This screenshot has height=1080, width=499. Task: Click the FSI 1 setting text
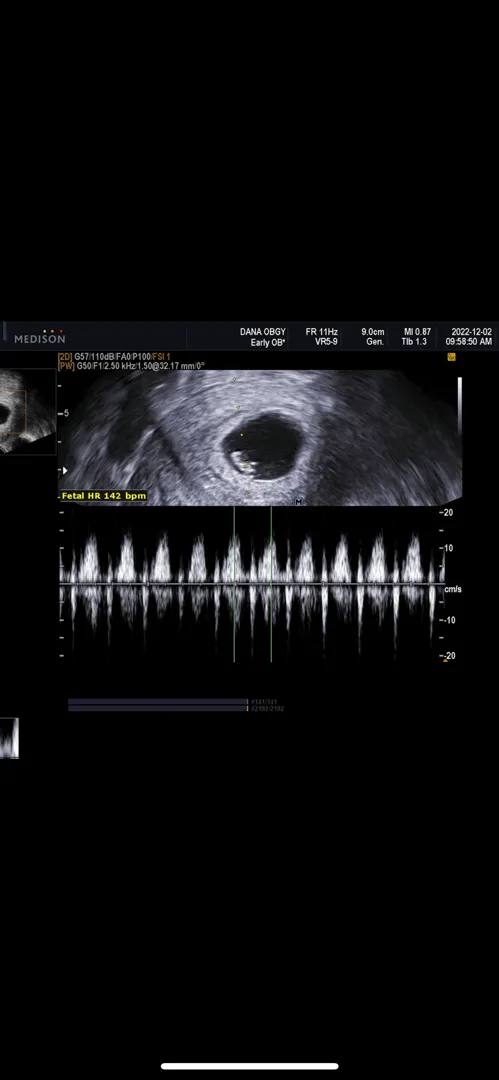coord(160,357)
